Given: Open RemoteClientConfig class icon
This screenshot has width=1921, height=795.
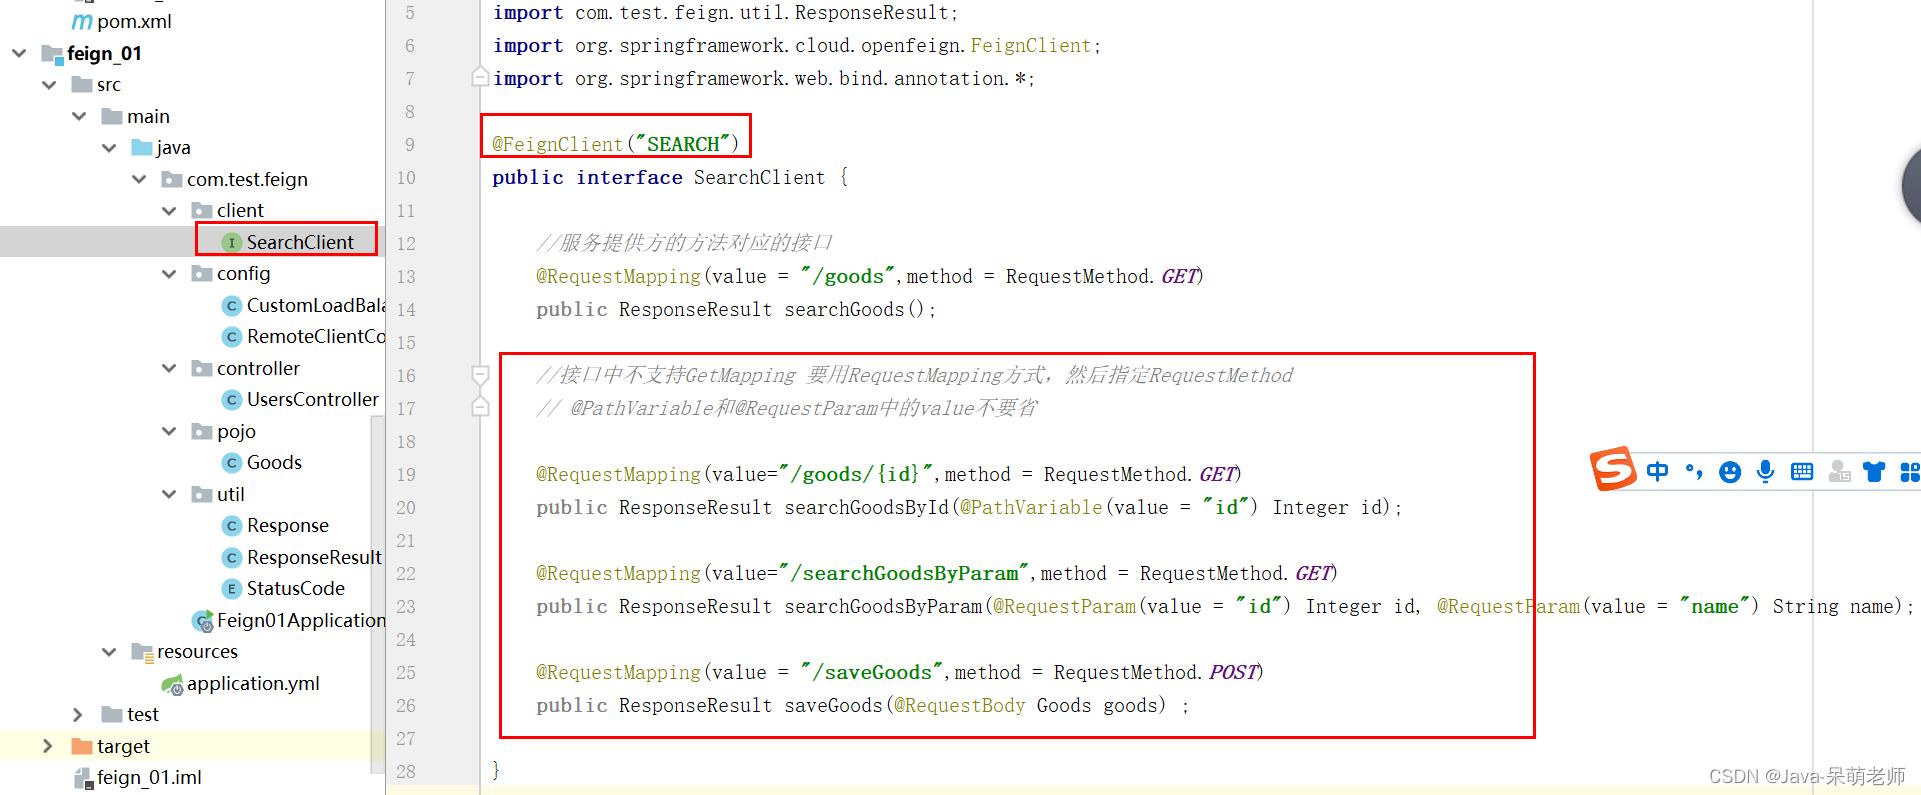Looking at the screenshot, I should click(x=232, y=337).
